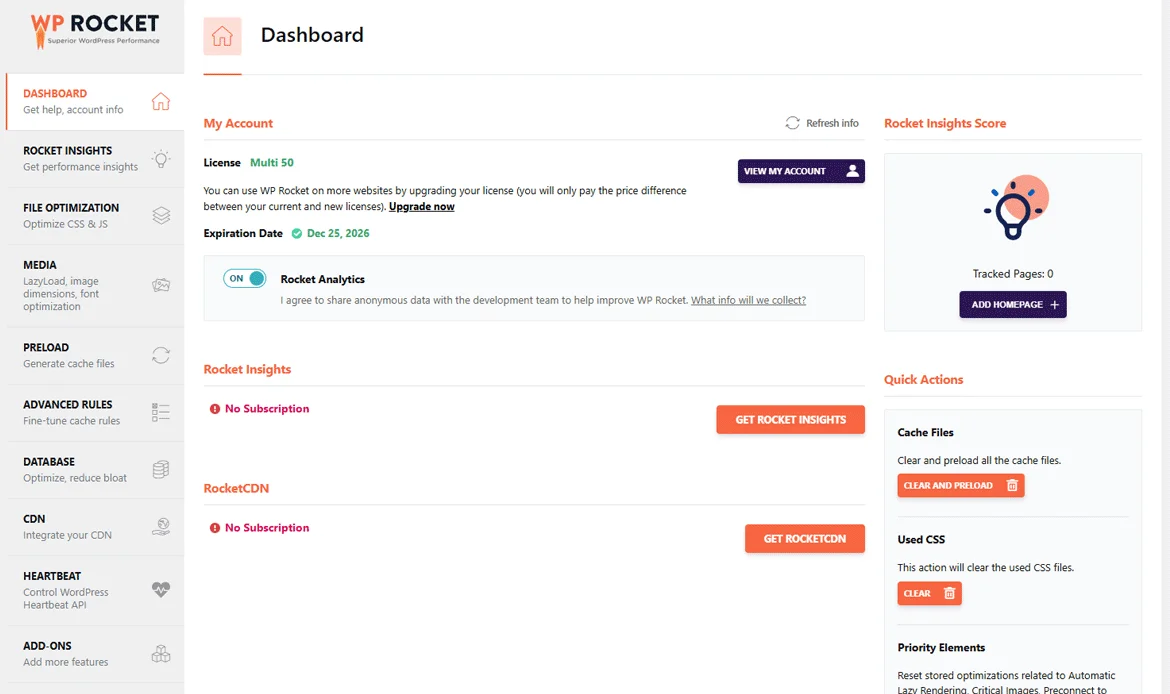Screen dimensions: 1170x694
Task: Click the Database cylinder icon
Action: 161,469
